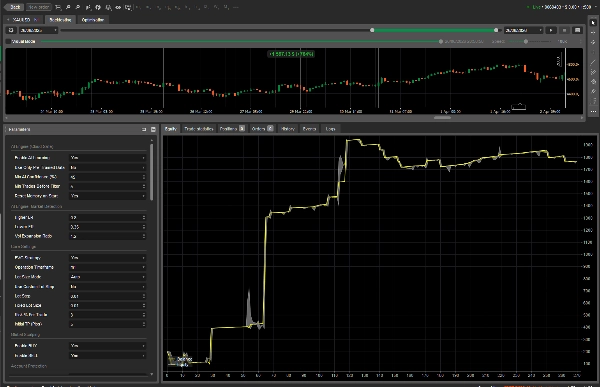Start backtest with the play button
The width and height of the screenshot is (600, 387).
tap(551, 30)
